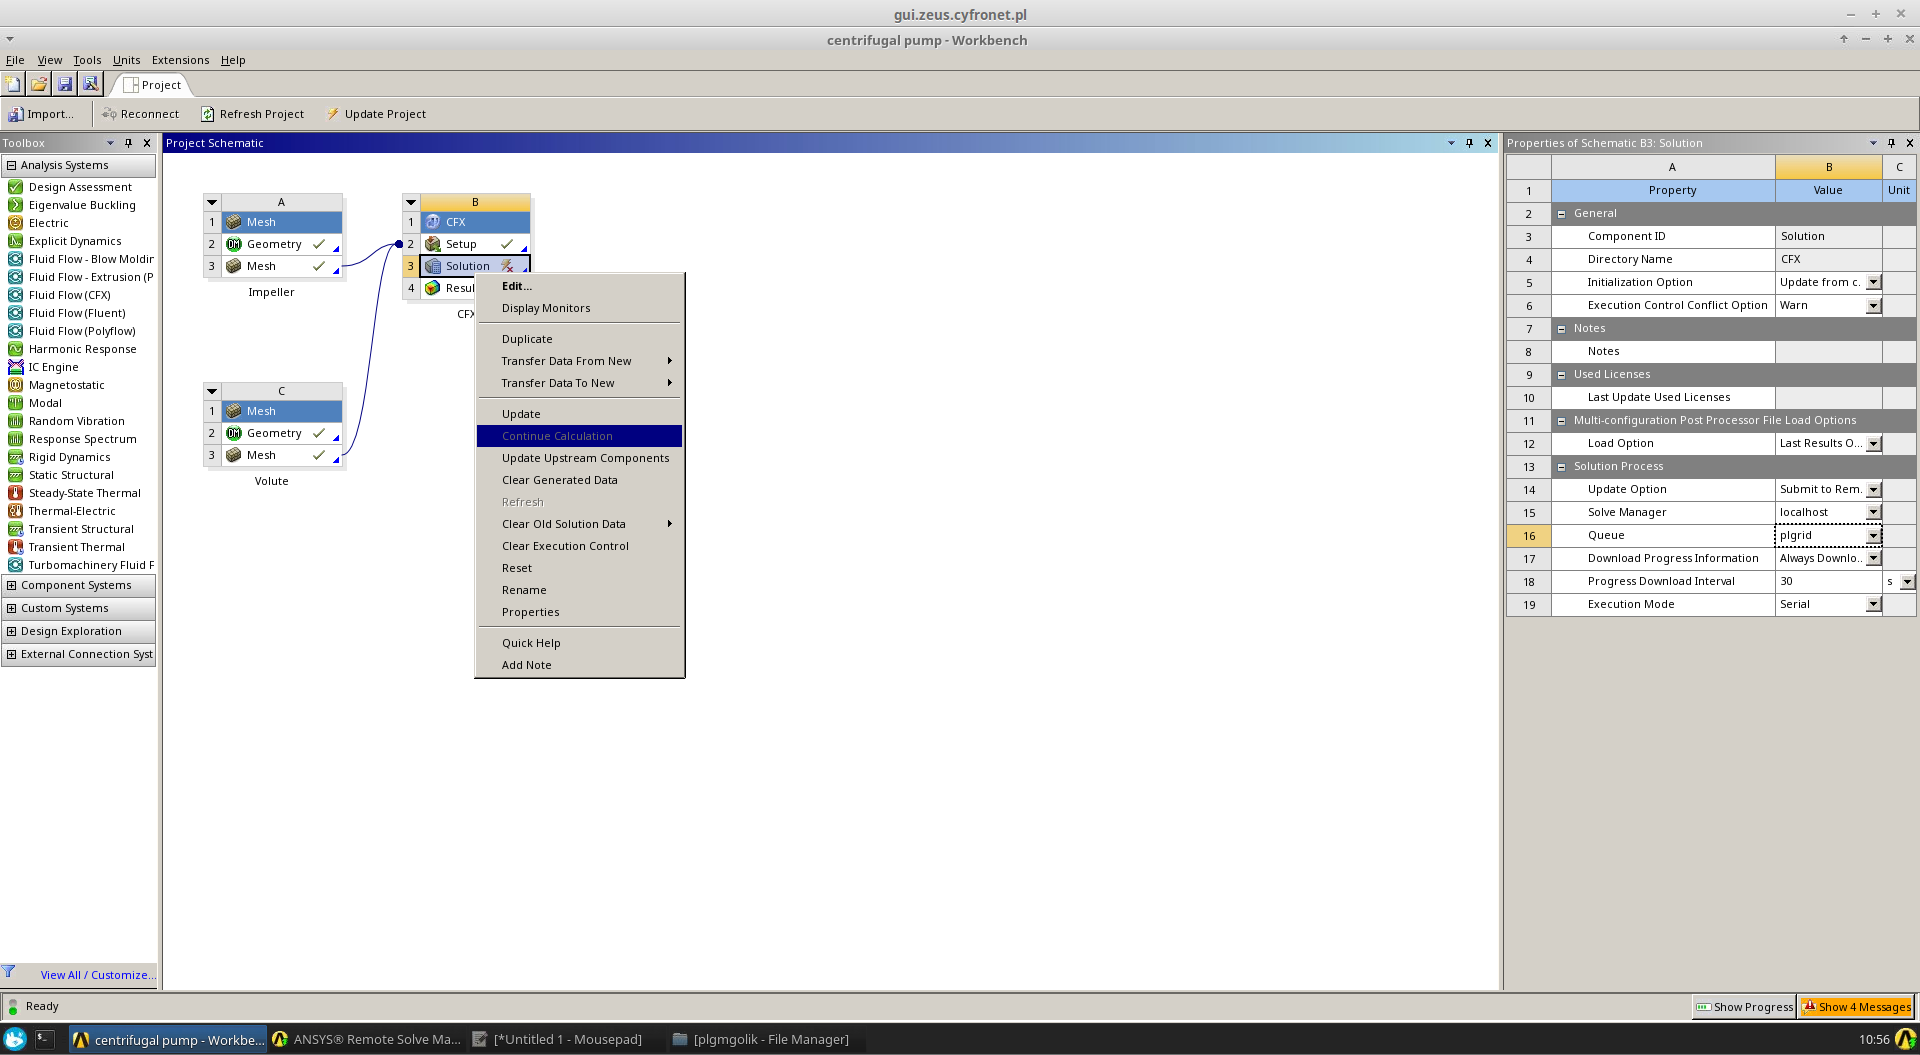The width and height of the screenshot is (1920, 1055).
Task: Expand the Component Systems group
Action: click(x=11, y=585)
